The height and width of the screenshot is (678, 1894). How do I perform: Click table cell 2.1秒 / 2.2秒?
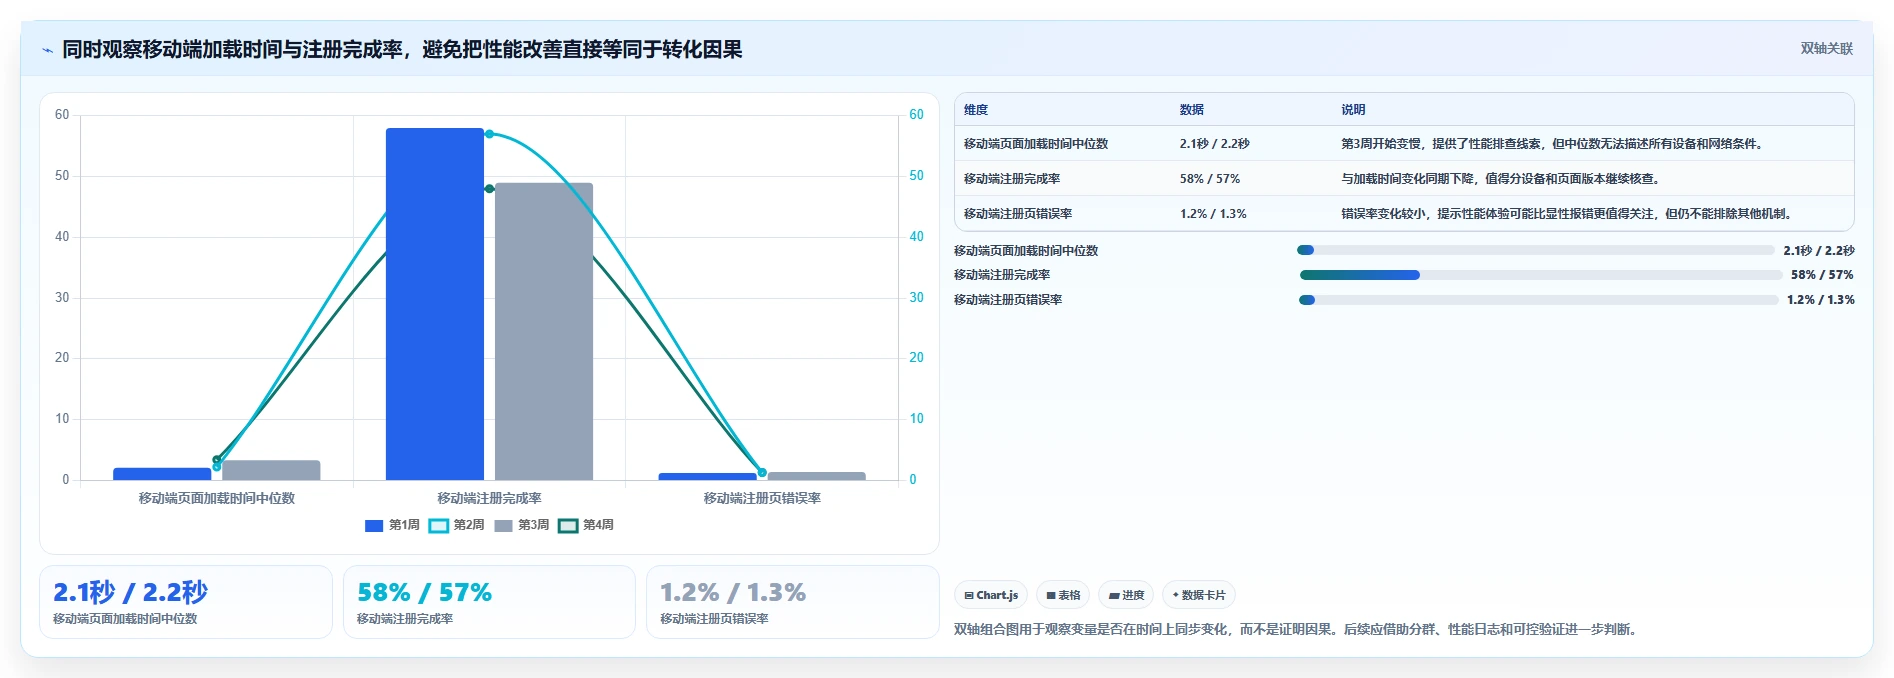[1214, 144]
